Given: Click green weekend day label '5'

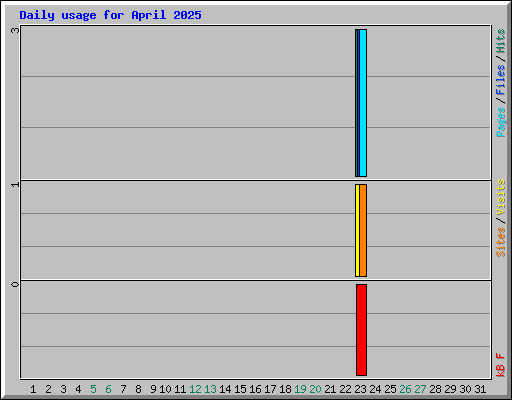Looking at the screenshot, I should pyautogui.click(x=93, y=389).
